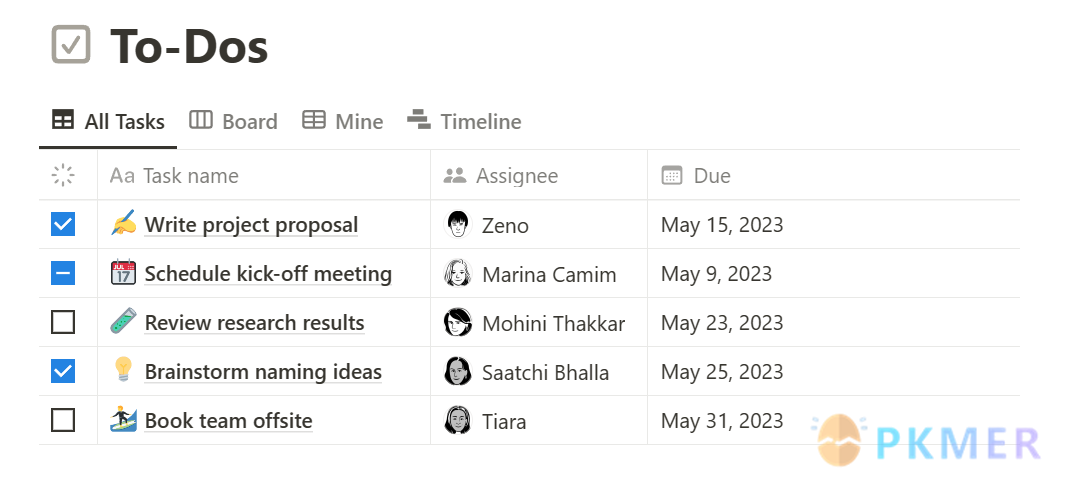Open the Assignee column header menu
This screenshot has height=497, width=1065.
point(539,175)
